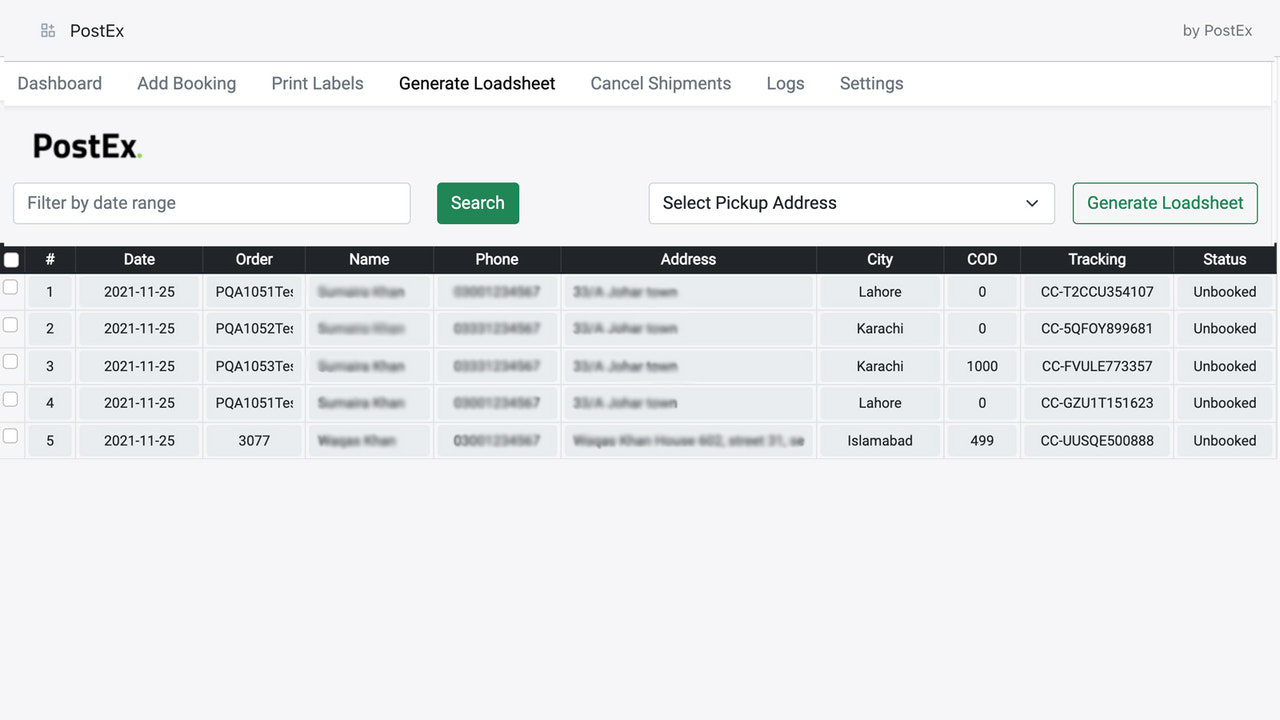The image size is (1280, 720).
Task: Select tracking number CC-T2CCU354107
Action: pos(1096,291)
